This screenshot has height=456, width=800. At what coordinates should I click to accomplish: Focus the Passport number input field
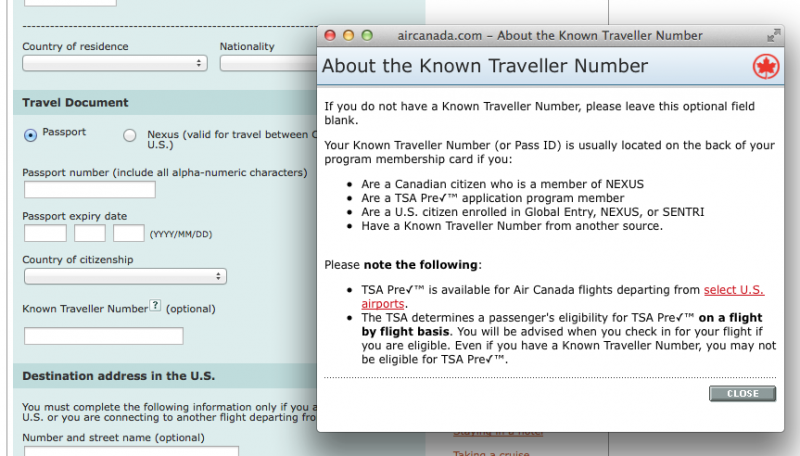click(x=90, y=190)
